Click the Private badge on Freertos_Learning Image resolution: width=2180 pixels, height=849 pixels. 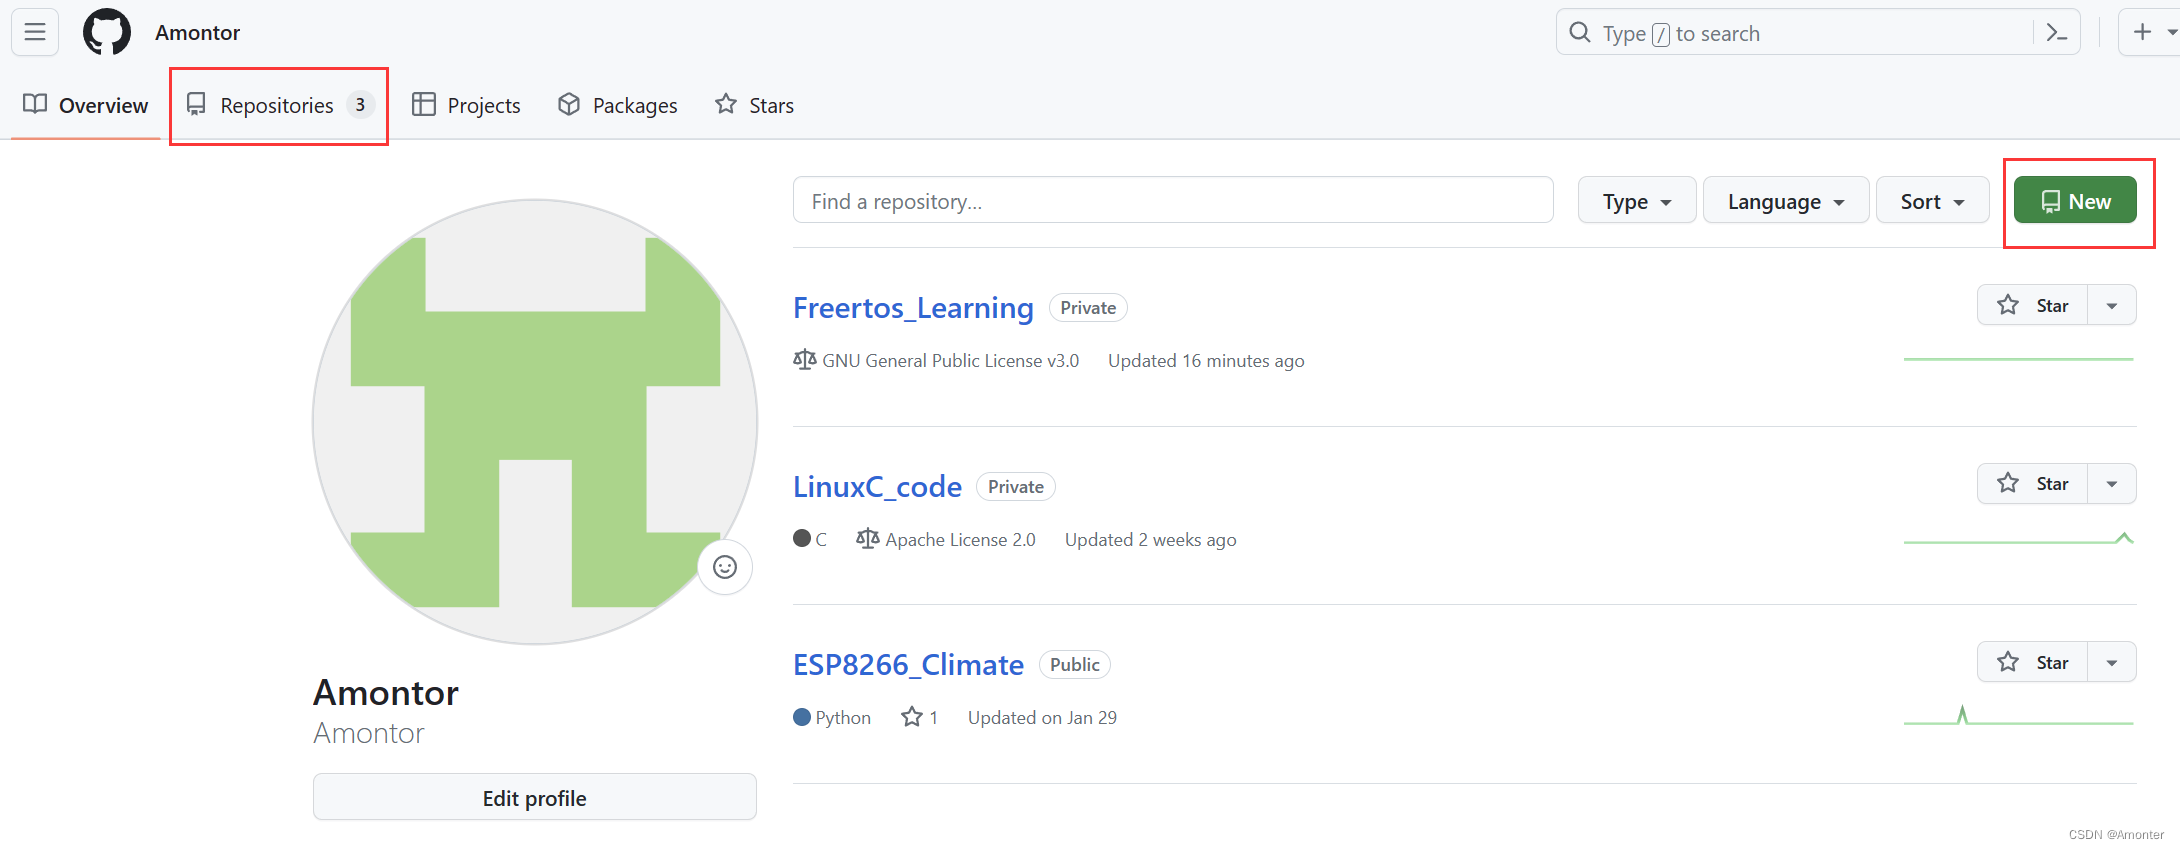[1088, 308]
